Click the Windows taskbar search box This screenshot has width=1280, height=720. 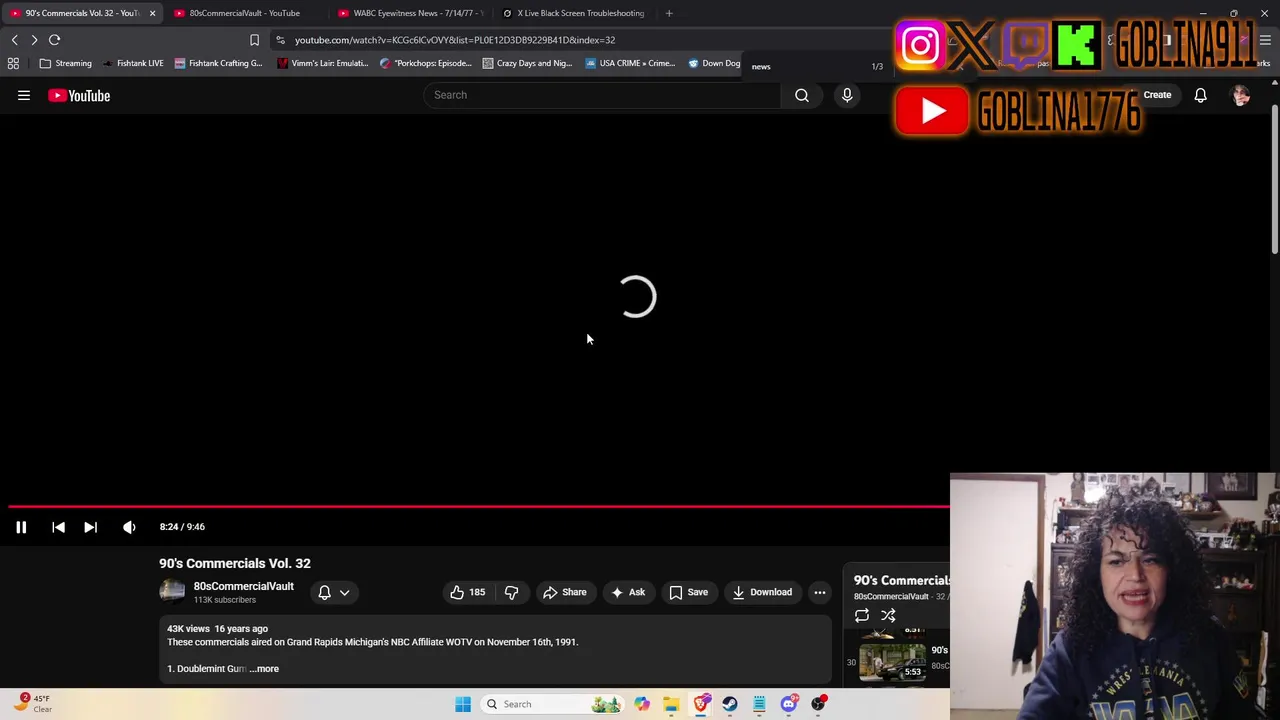click(552, 704)
